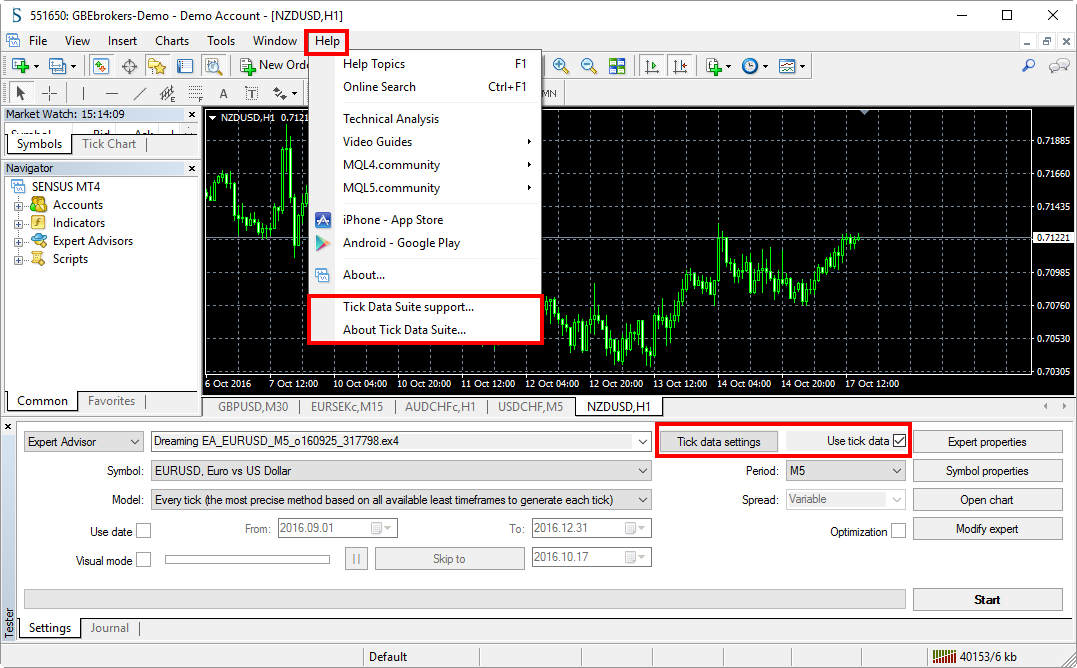Toggle the Navigator folder-star icon
Viewport: 1077px width, 668px height.
click(x=157, y=66)
